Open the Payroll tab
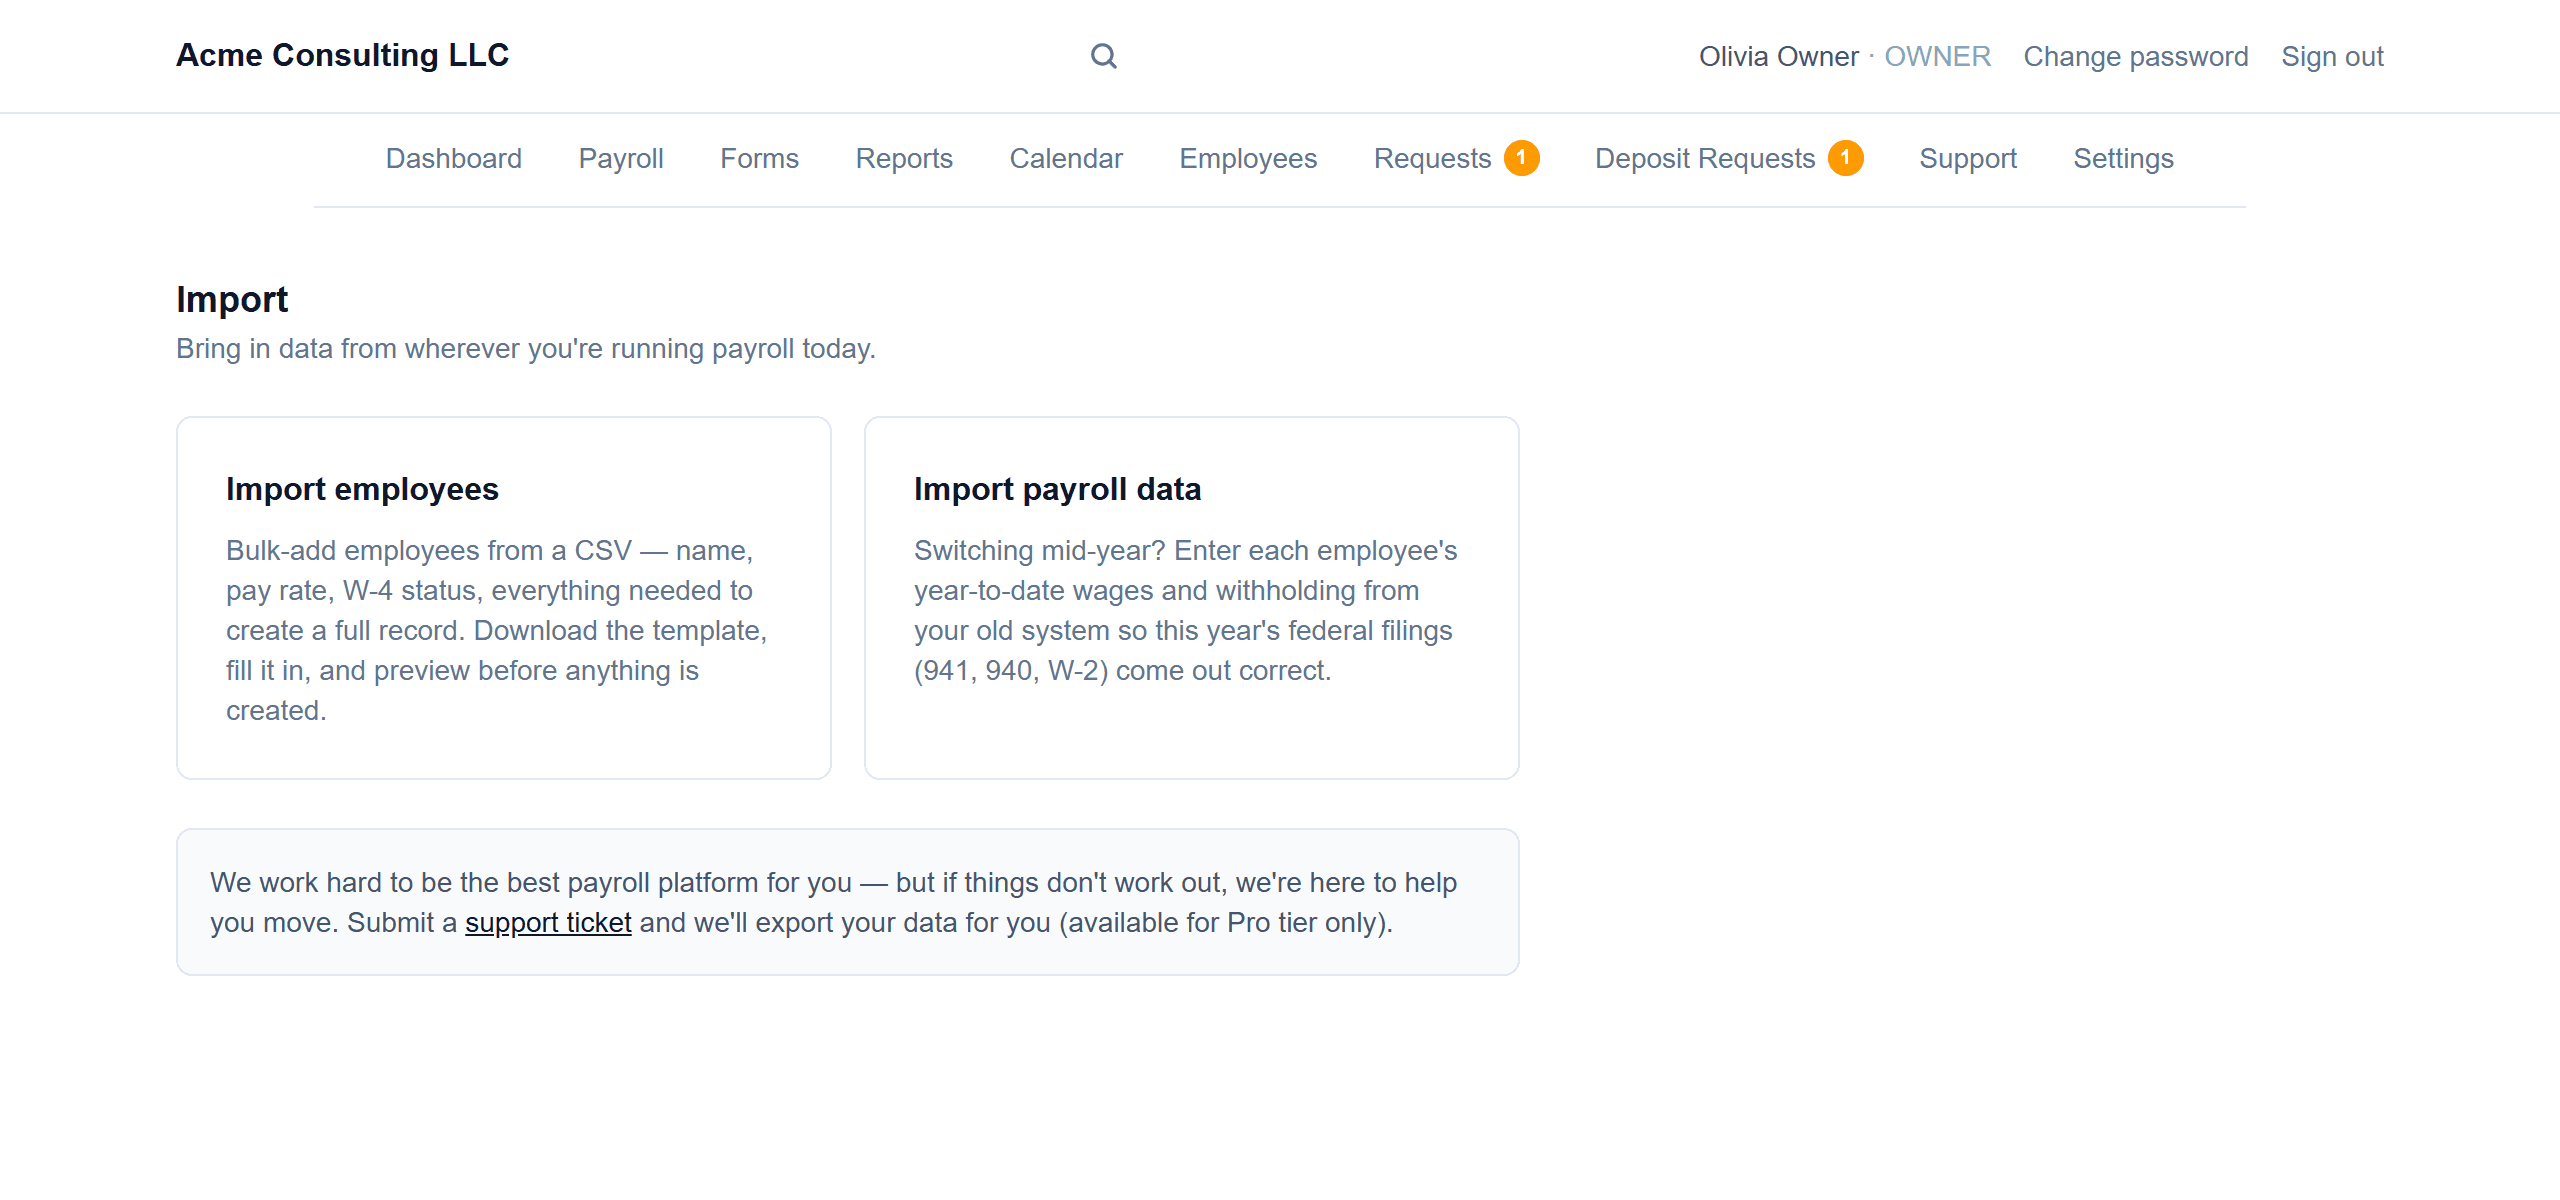Image resolution: width=2560 pixels, height=1200 pixels. [621, 158]
